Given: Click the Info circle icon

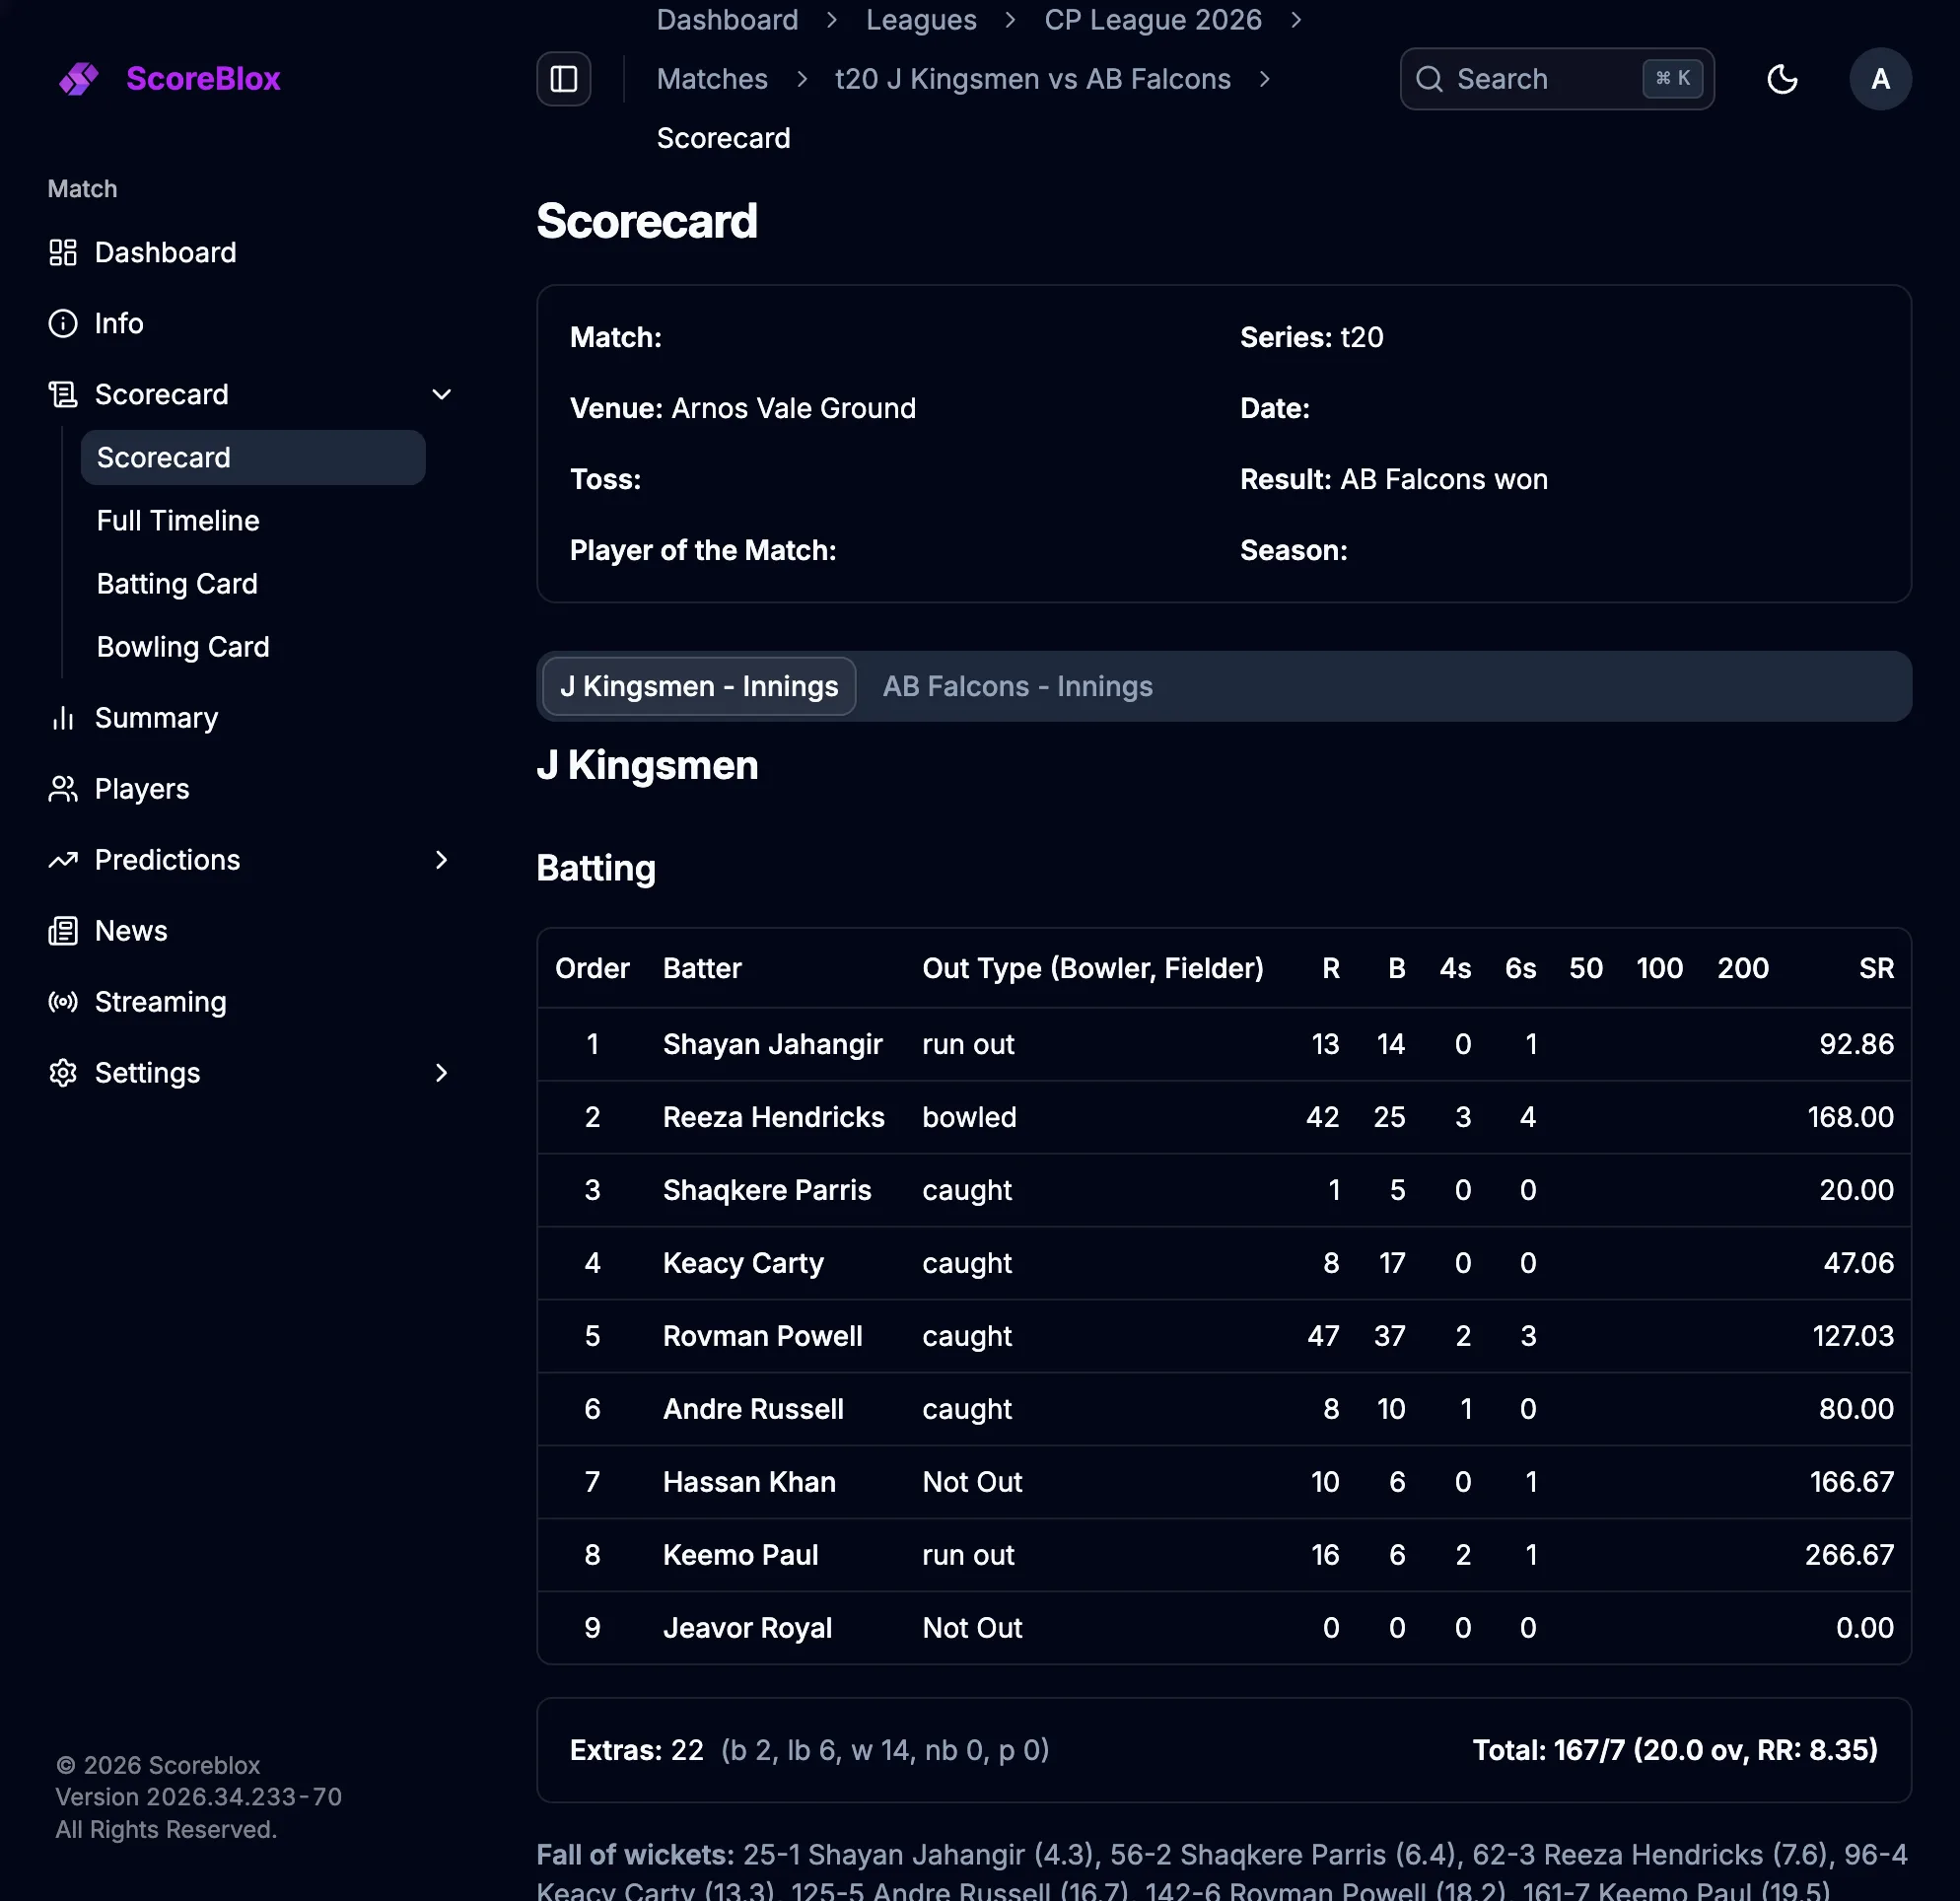Looking at the screenshot, I should tap(63, 323).
